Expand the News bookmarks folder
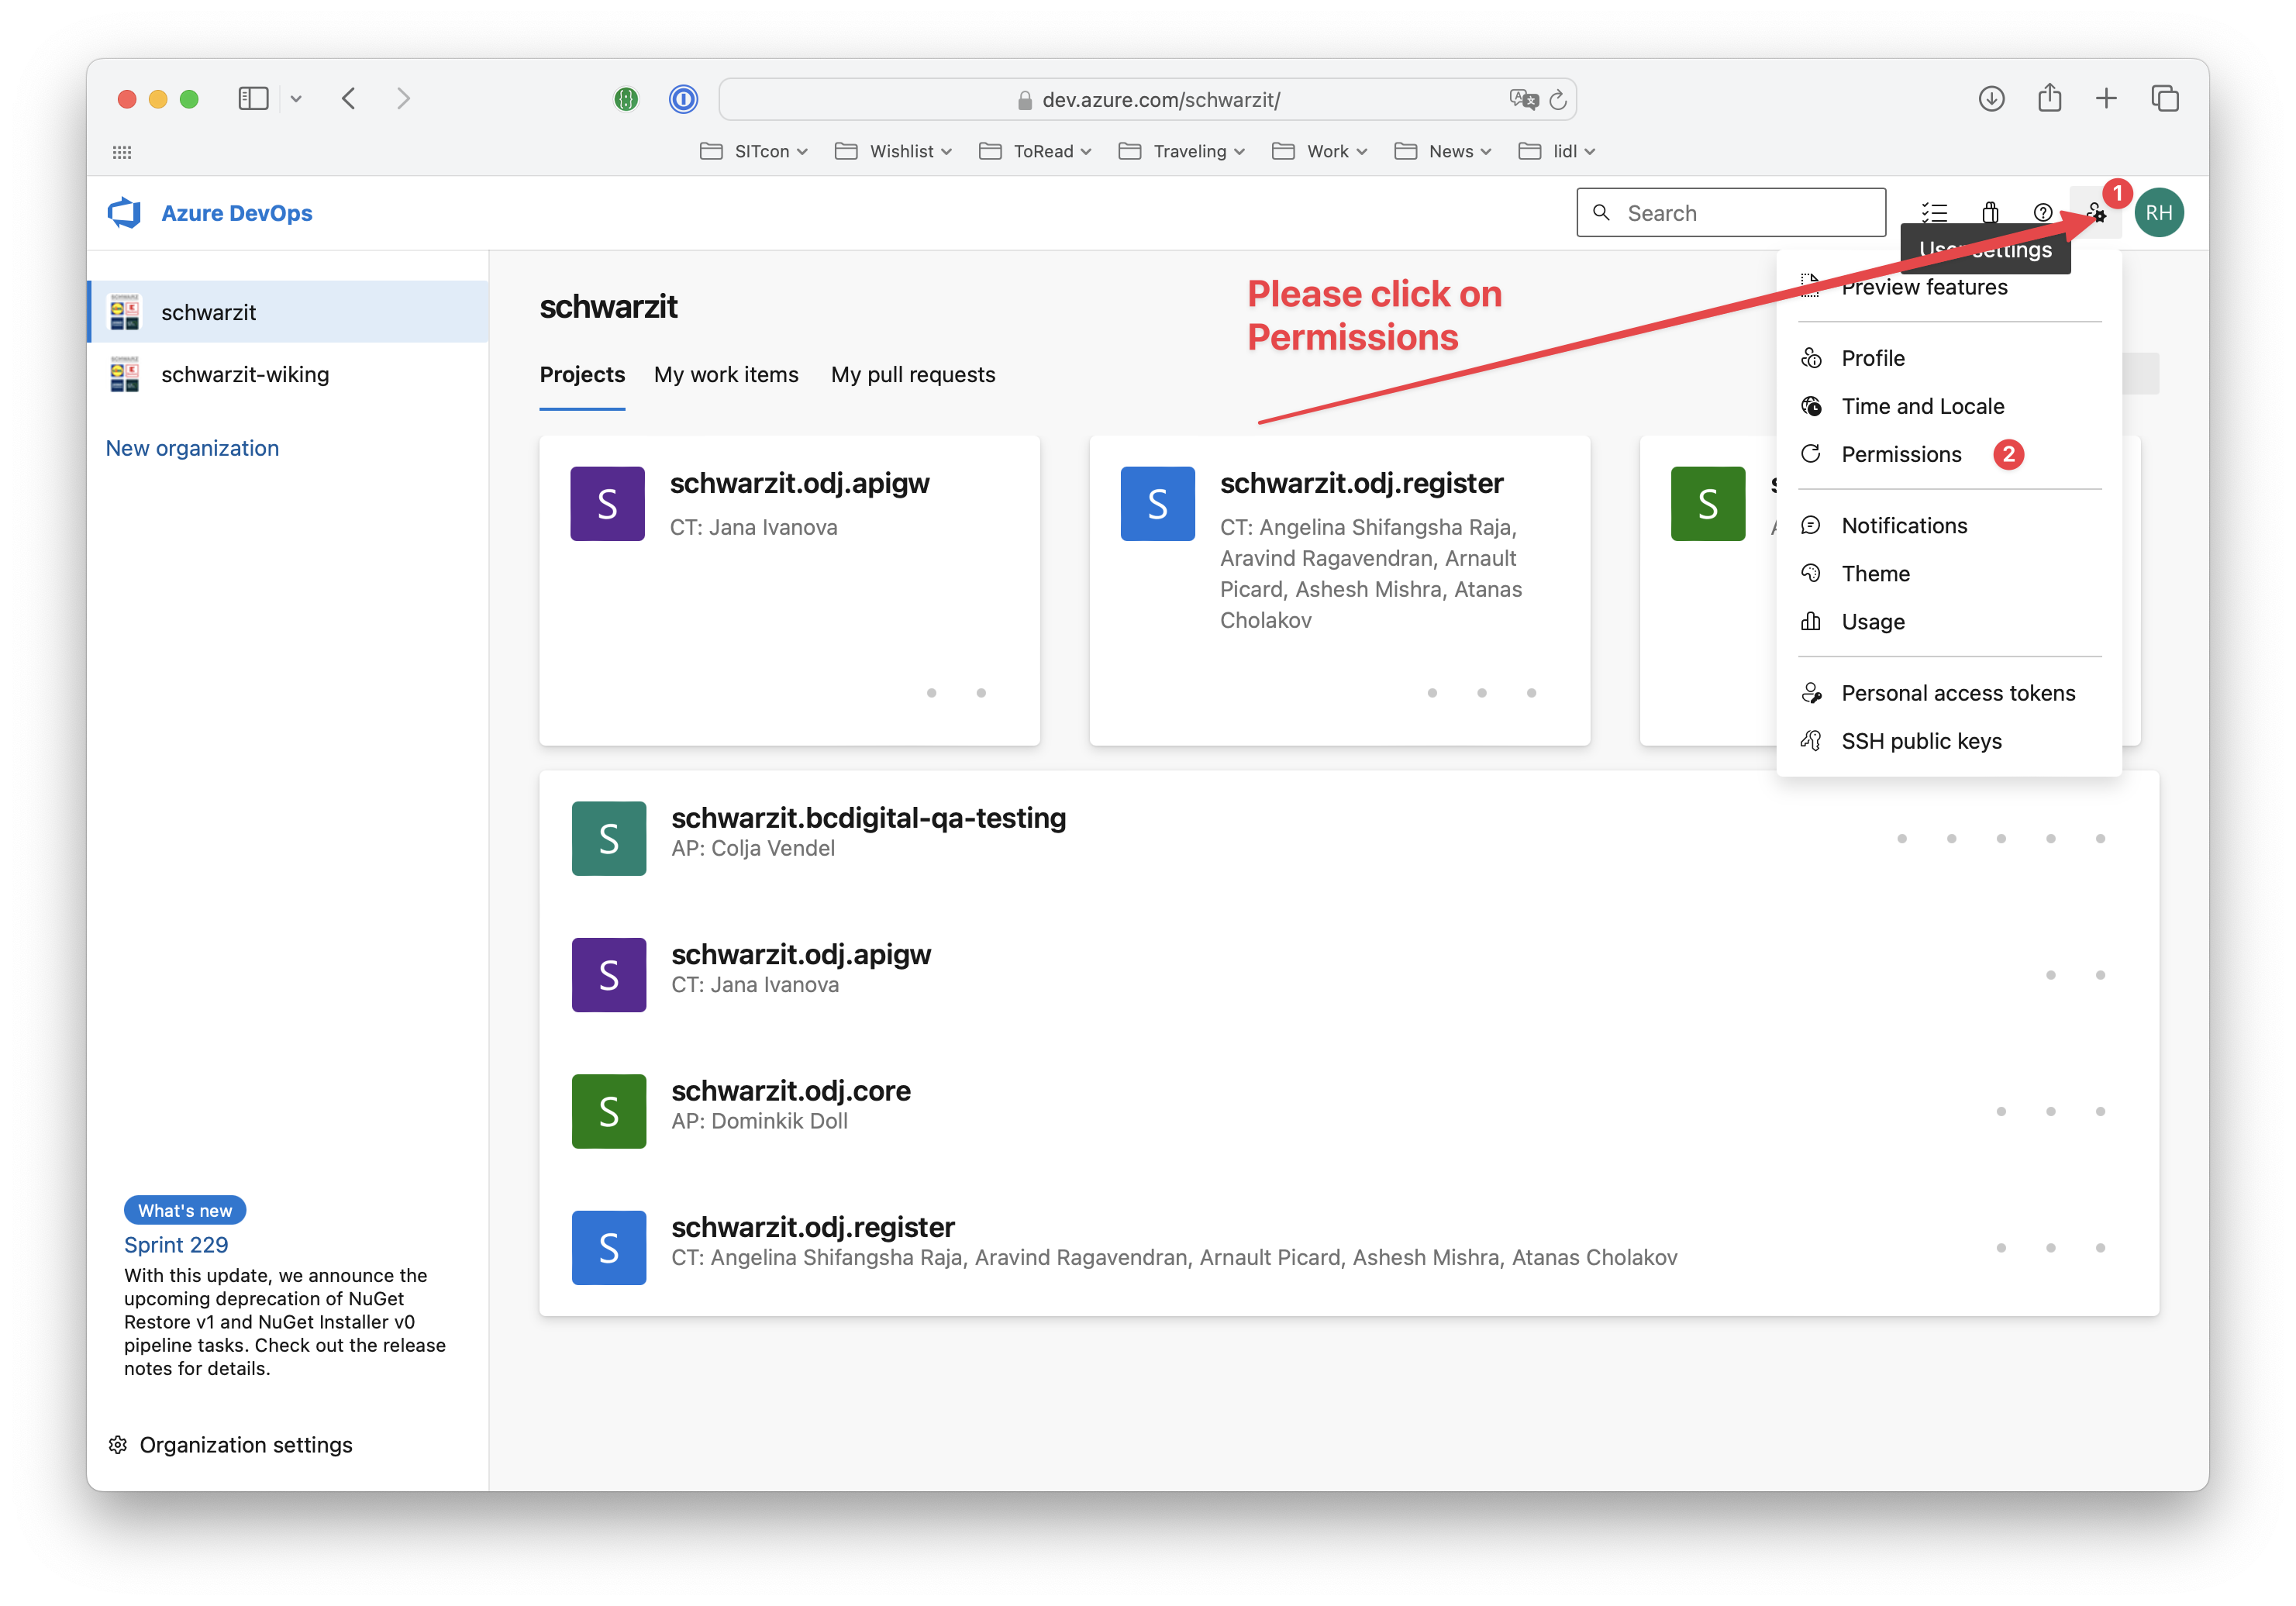The width and height of the screenshot is (2296, 1606). (1443, 151)
